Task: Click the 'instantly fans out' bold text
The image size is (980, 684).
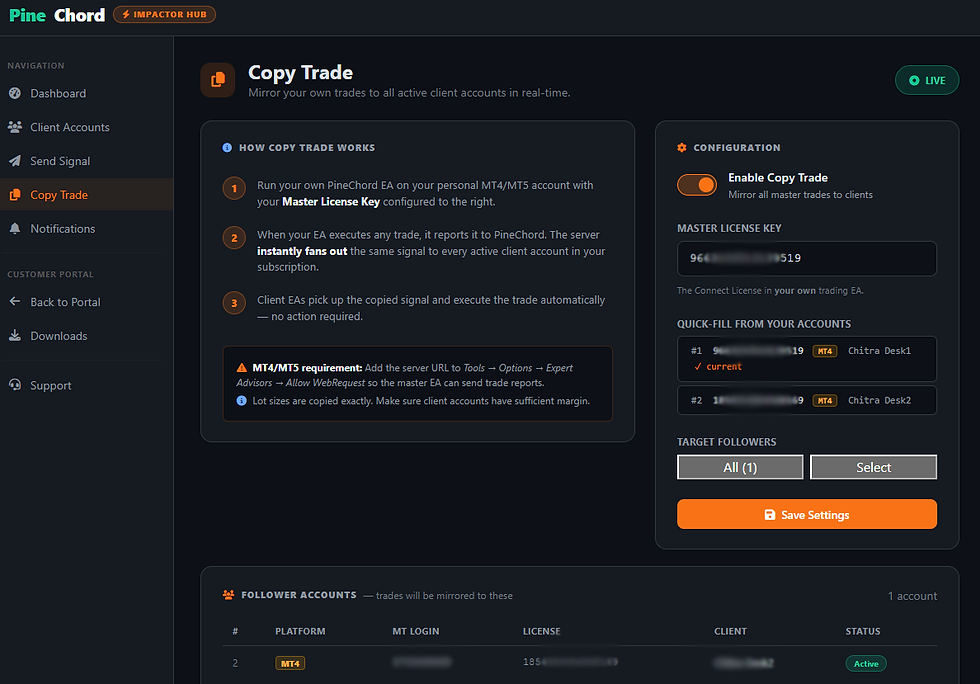Action: (x=302, y=251)
